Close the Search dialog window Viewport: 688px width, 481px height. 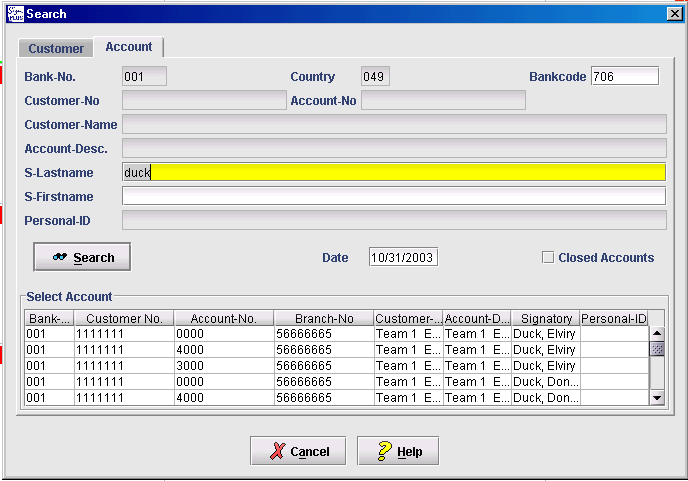click(674, 13)
